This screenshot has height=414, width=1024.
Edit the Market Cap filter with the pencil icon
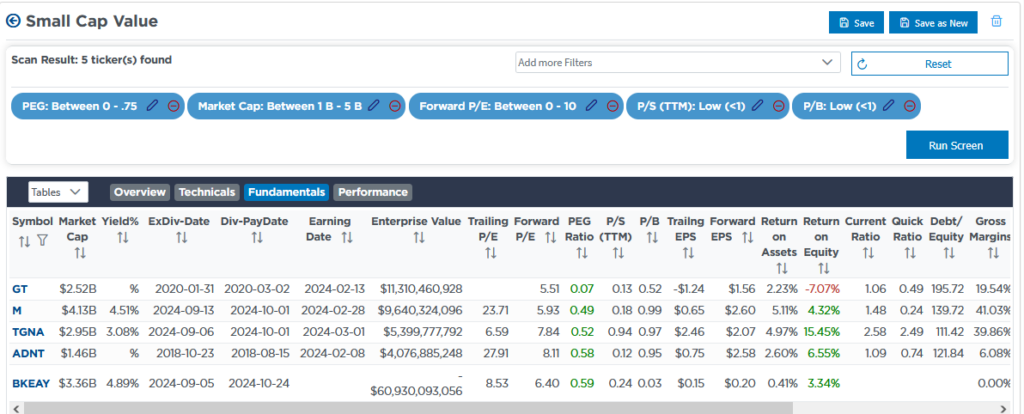click(x=374, y=106)
